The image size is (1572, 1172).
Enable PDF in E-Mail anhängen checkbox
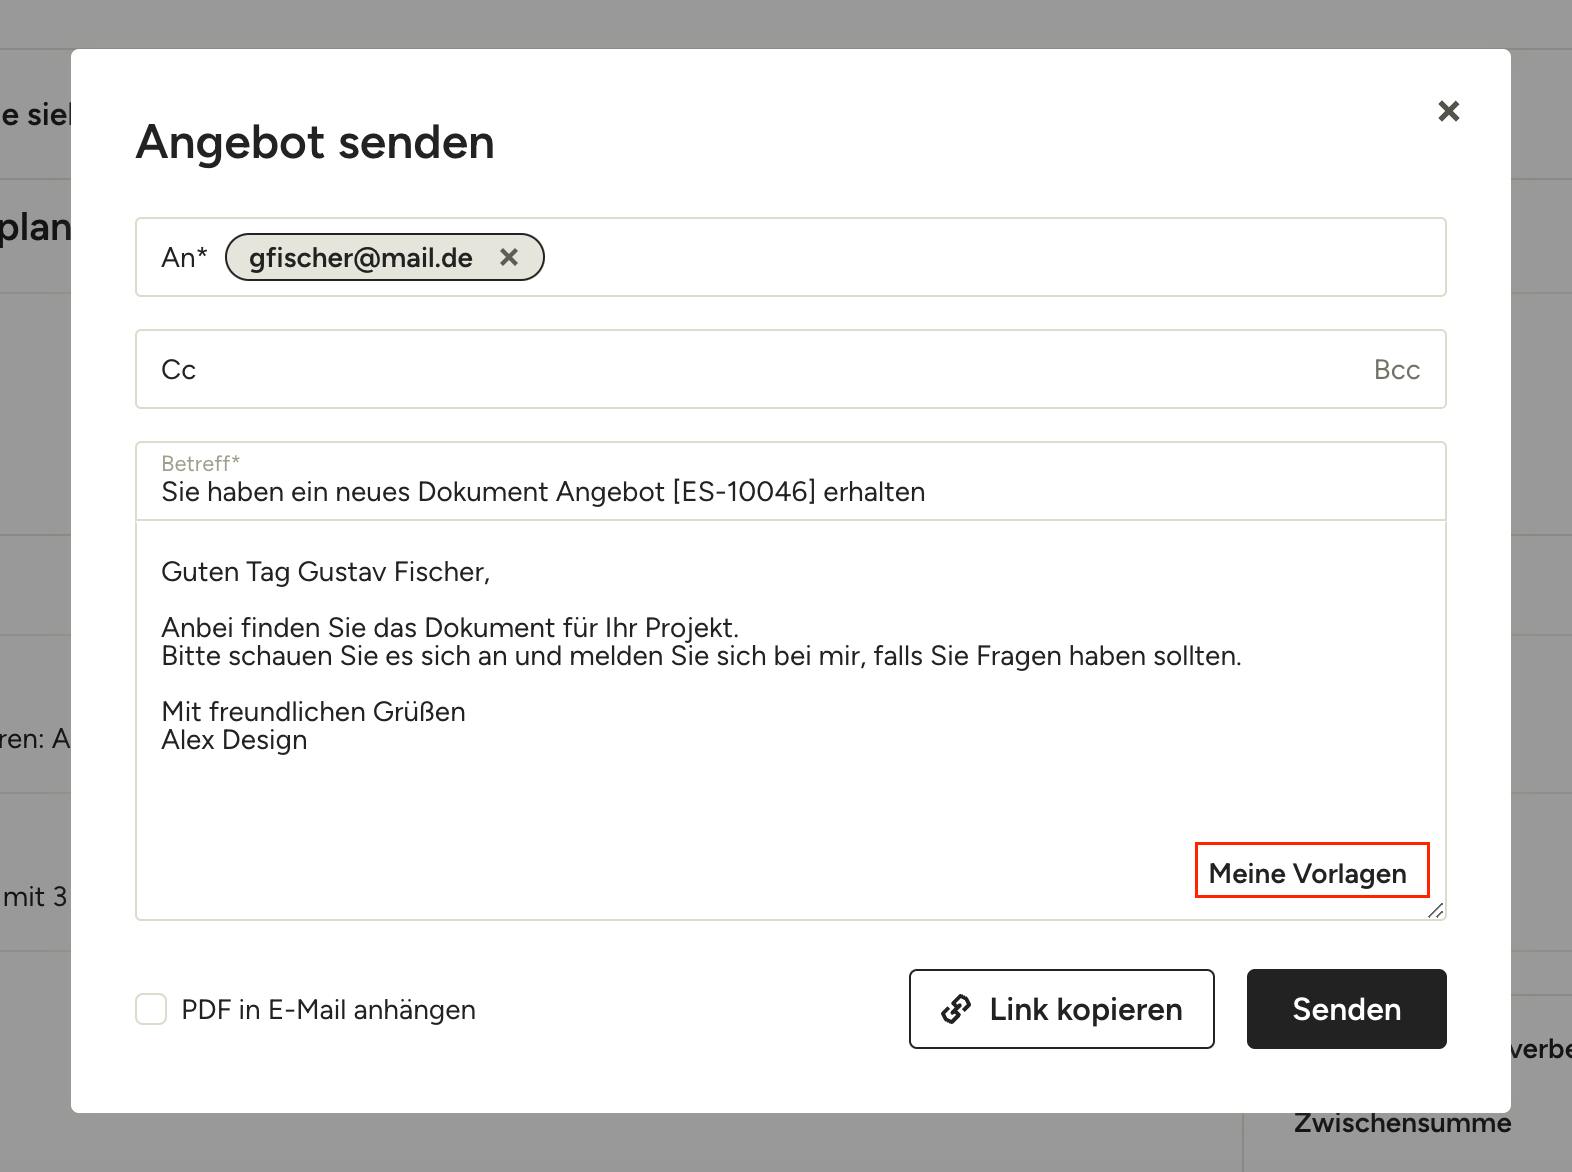151,1009
